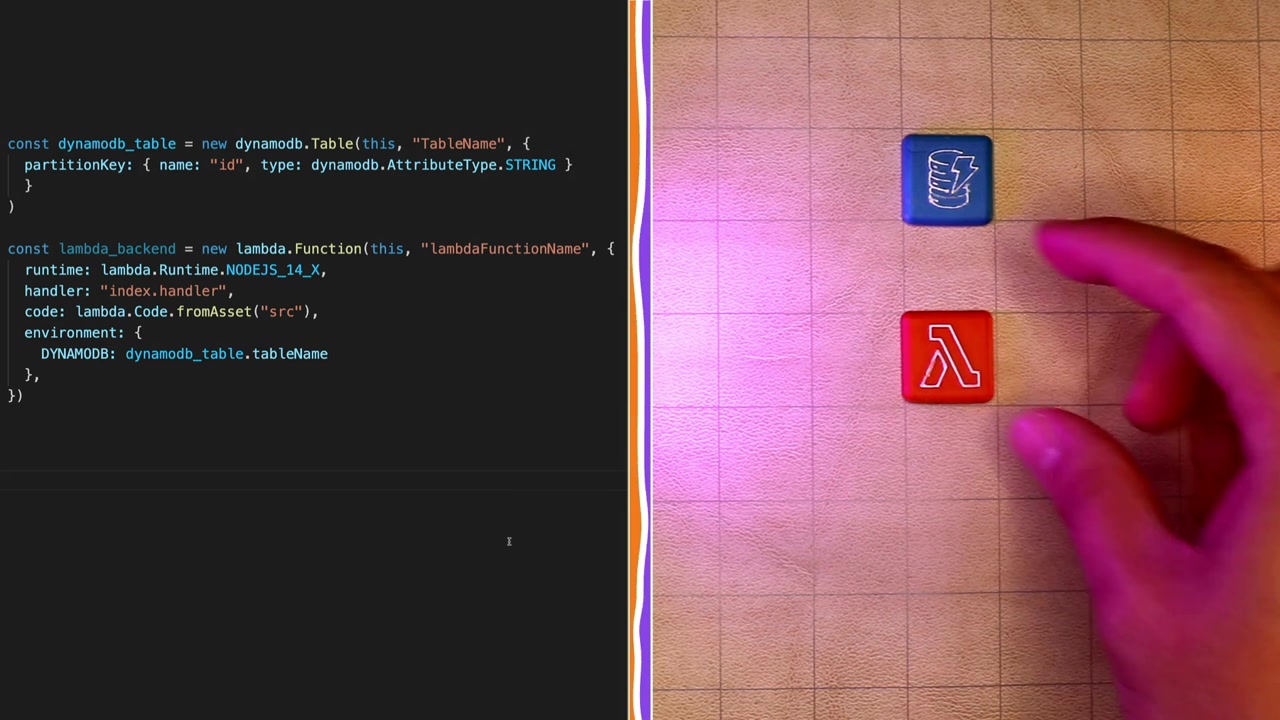Click the "src" string argument

click(x=281, y=312)
